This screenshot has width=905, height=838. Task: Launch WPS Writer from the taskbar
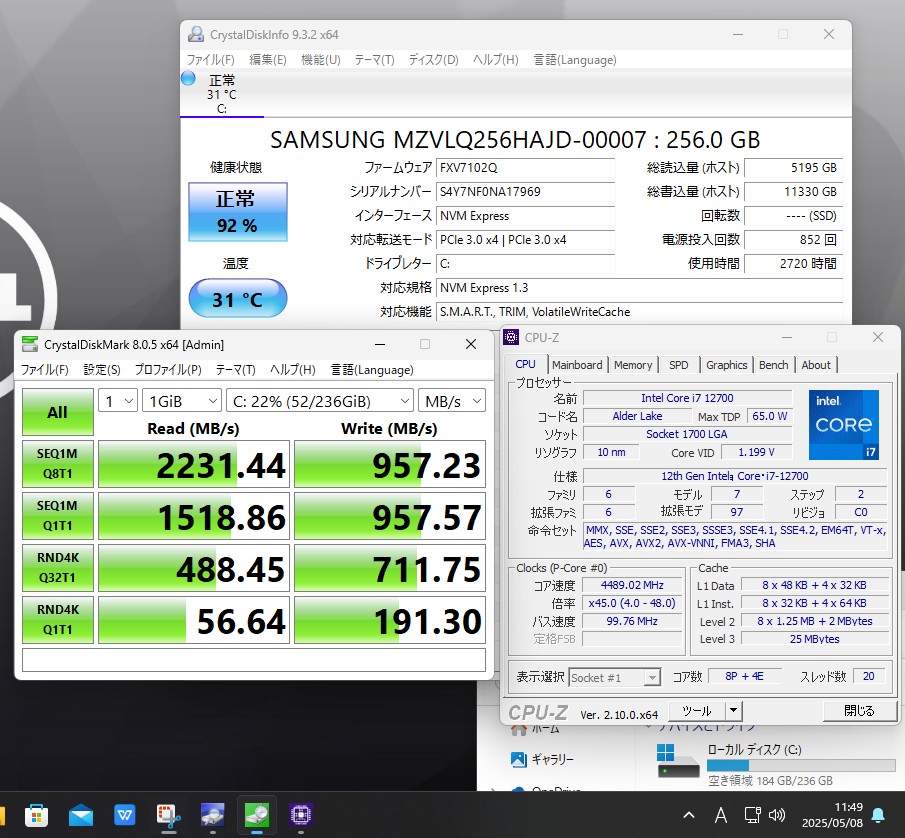tap(125, 815)
